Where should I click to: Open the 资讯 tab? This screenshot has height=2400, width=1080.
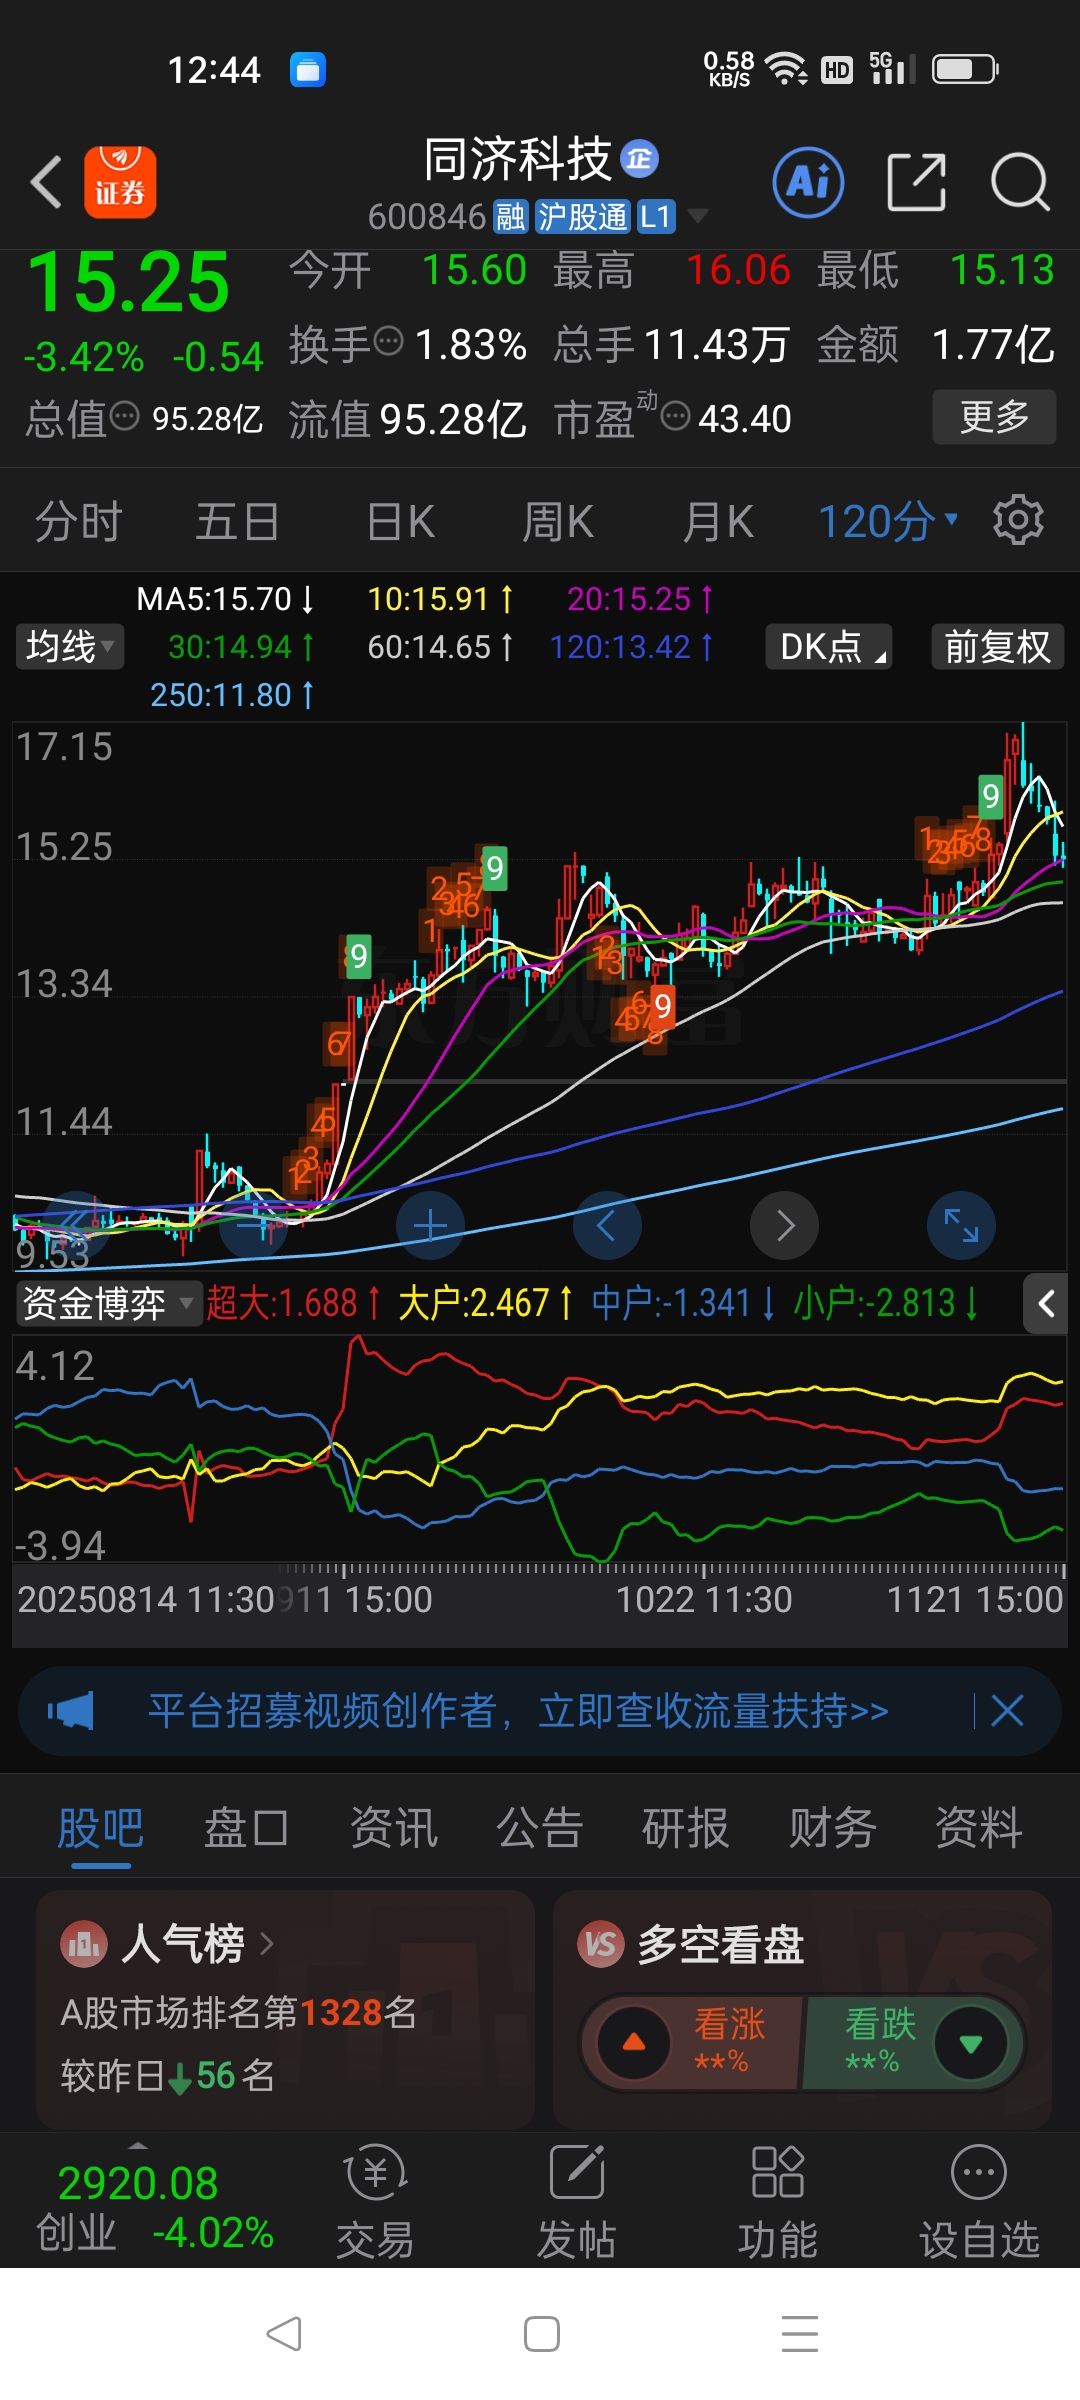pyautogui.click(x=393, y=1828)
